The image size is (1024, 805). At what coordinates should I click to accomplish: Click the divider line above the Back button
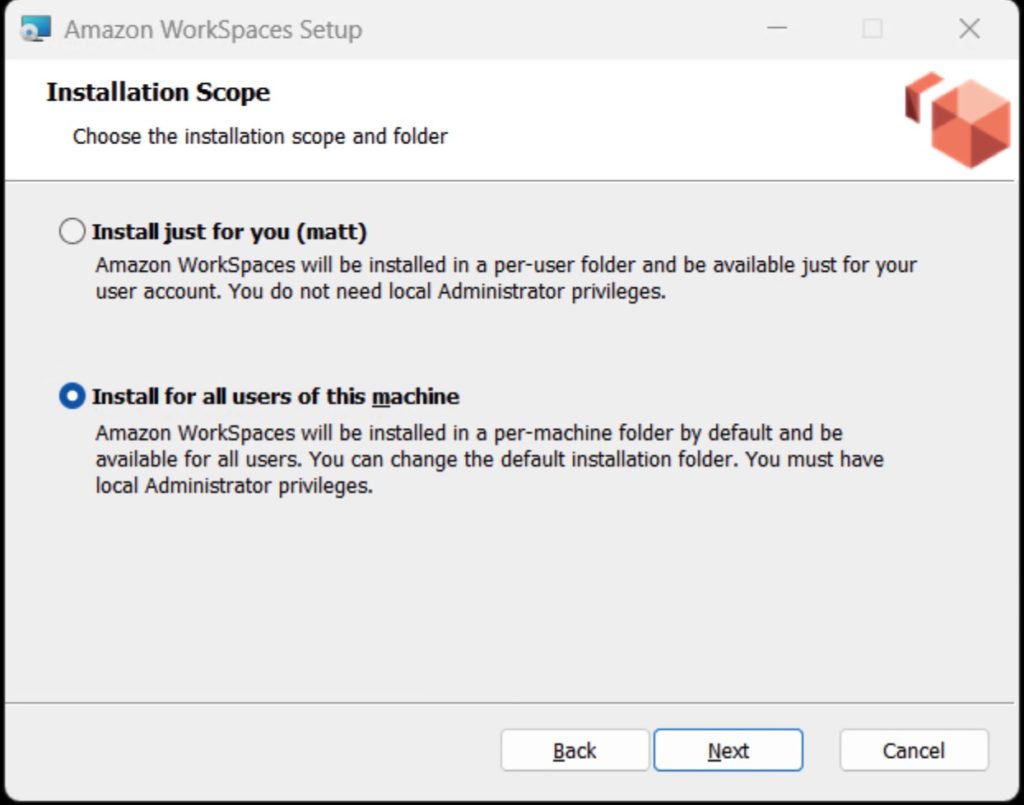510,702
